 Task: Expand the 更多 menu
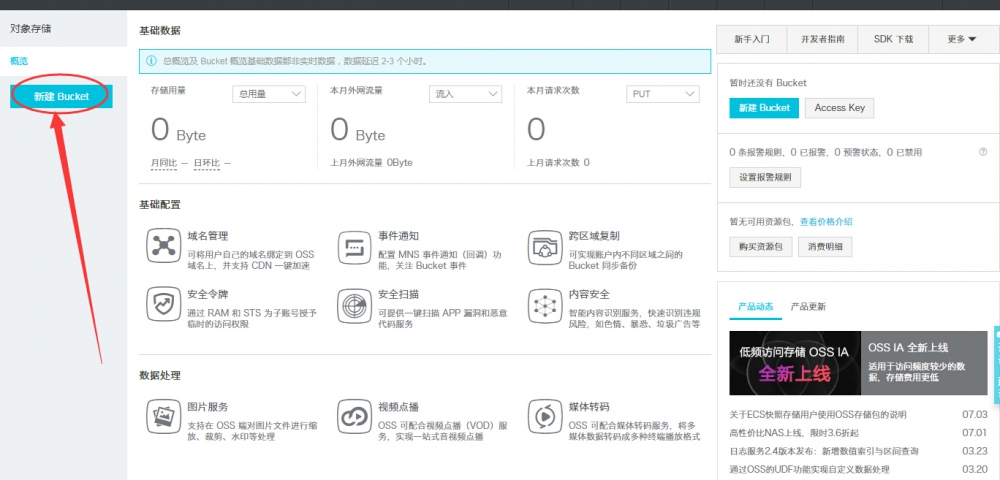point(963,39)
